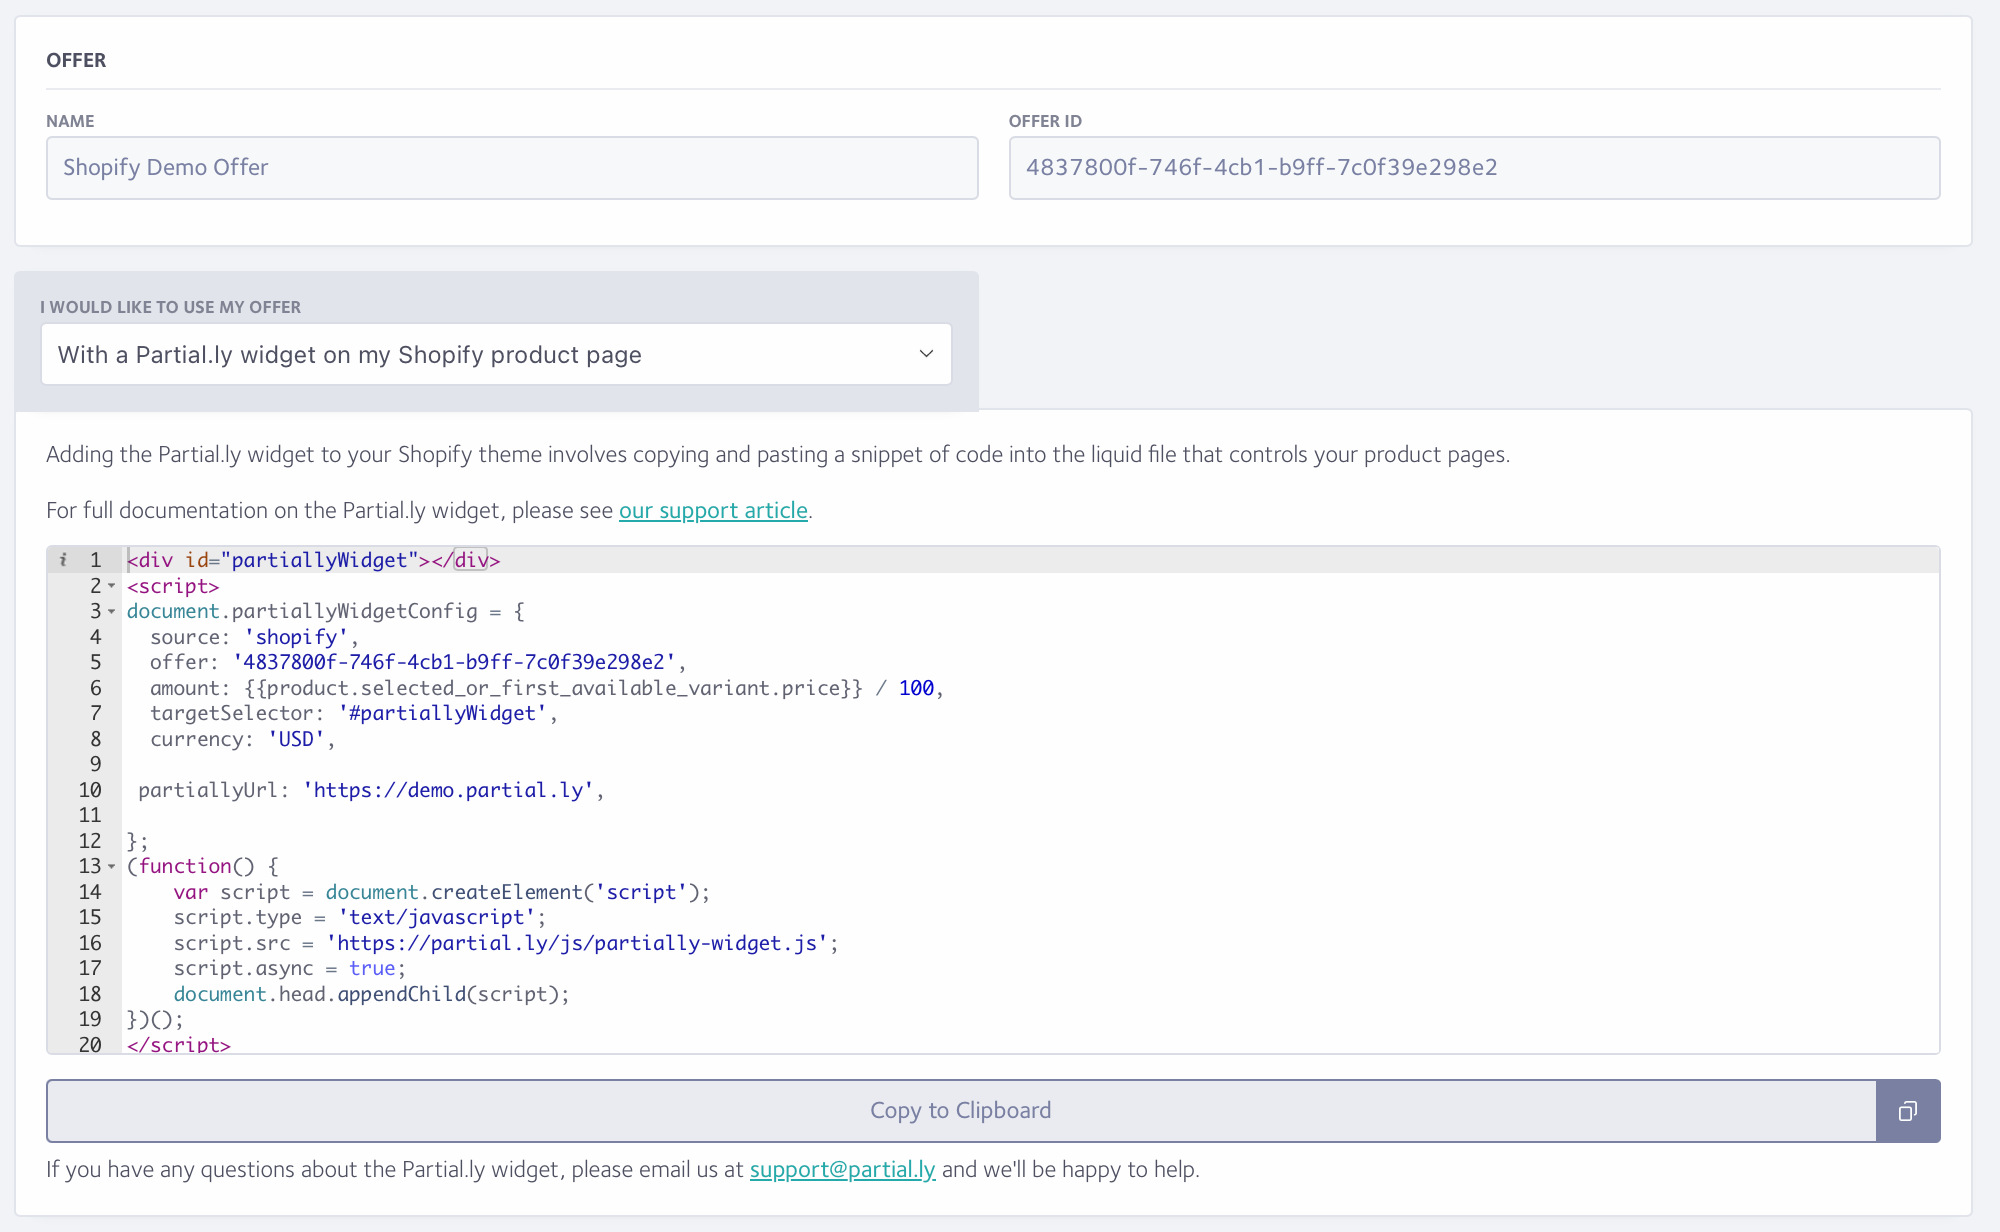
Task: Click the copy icon on the clipboard button
Action: coord(1908,1110)
